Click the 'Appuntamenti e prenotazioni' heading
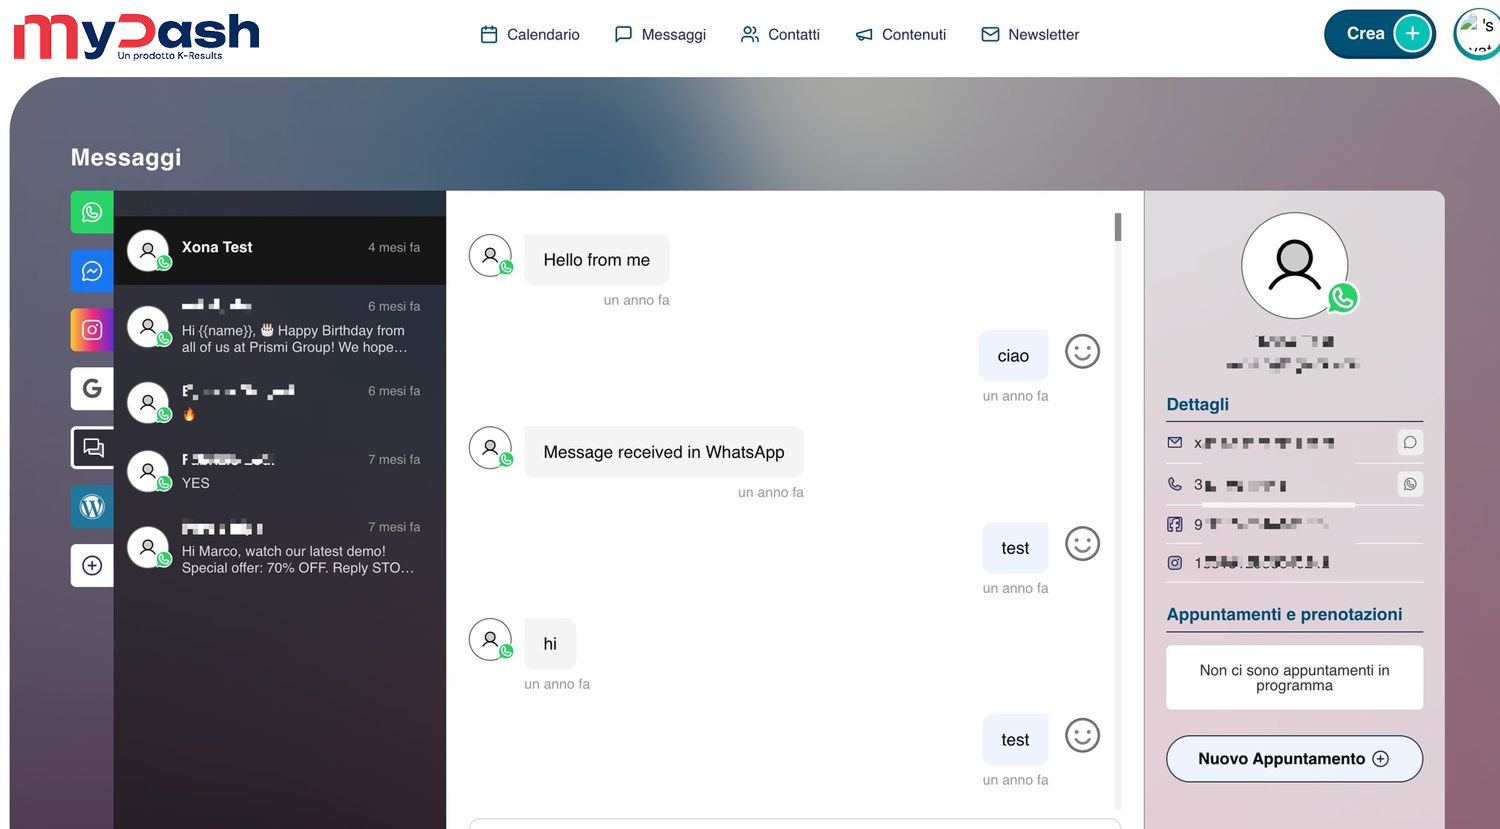This screenshot has height=829, width=1500. (x=1284, y=614)
